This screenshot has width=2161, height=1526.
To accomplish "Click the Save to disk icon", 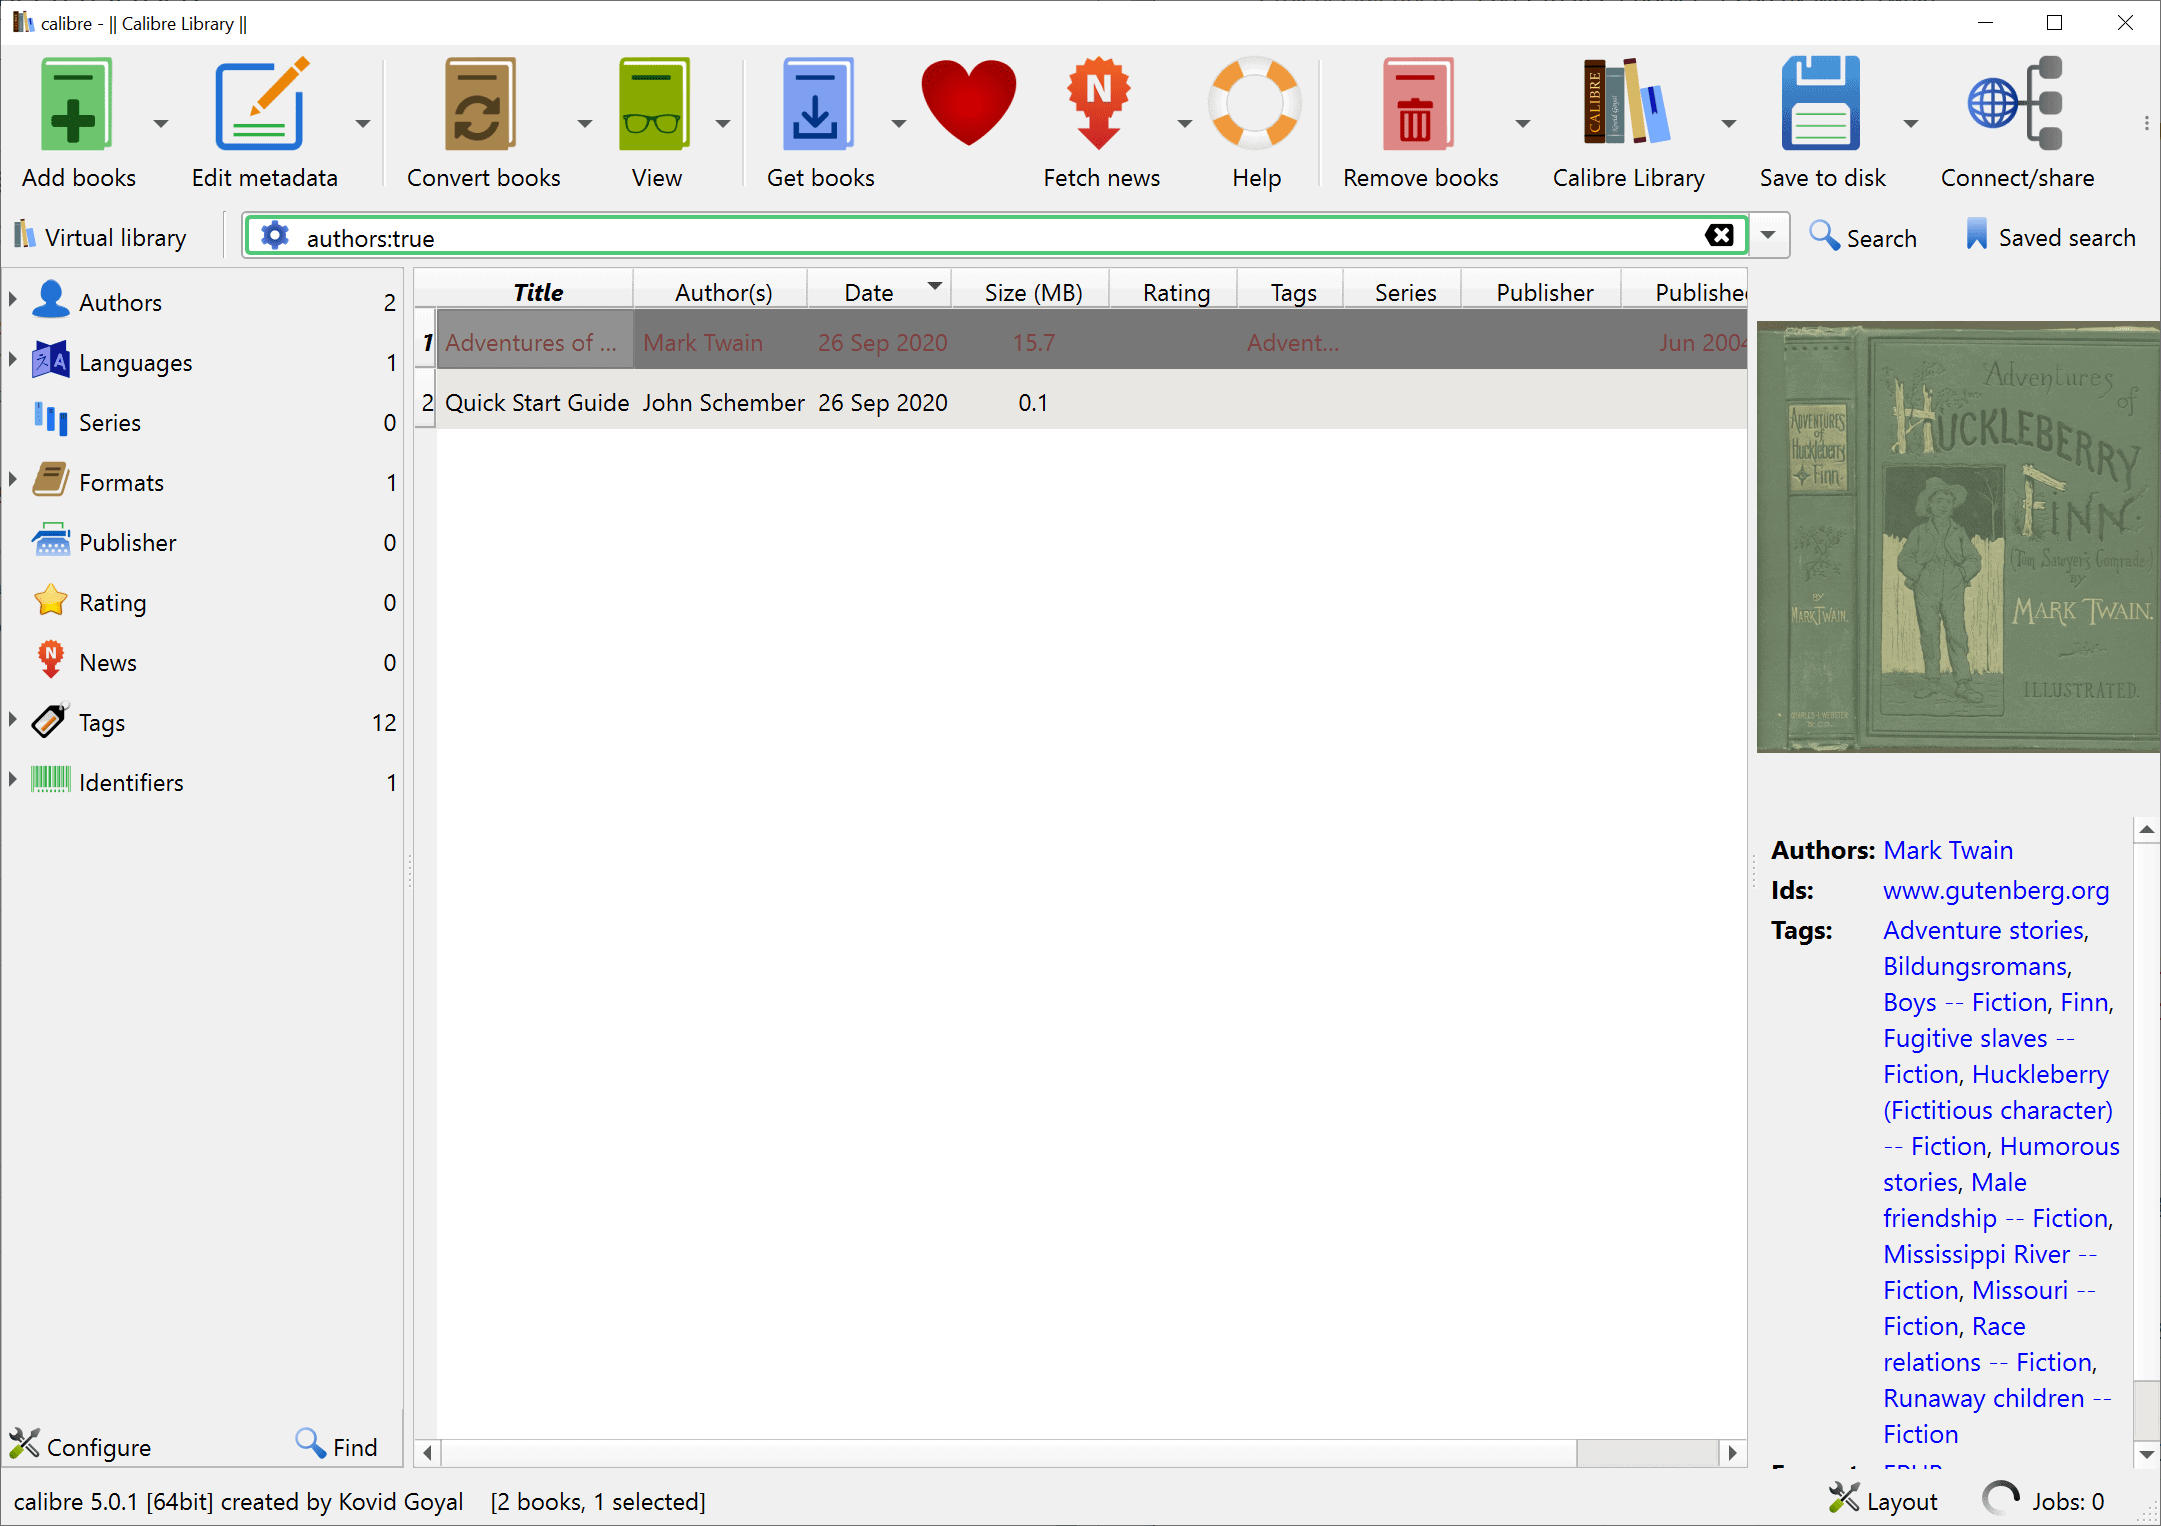I will [1821, 105].
